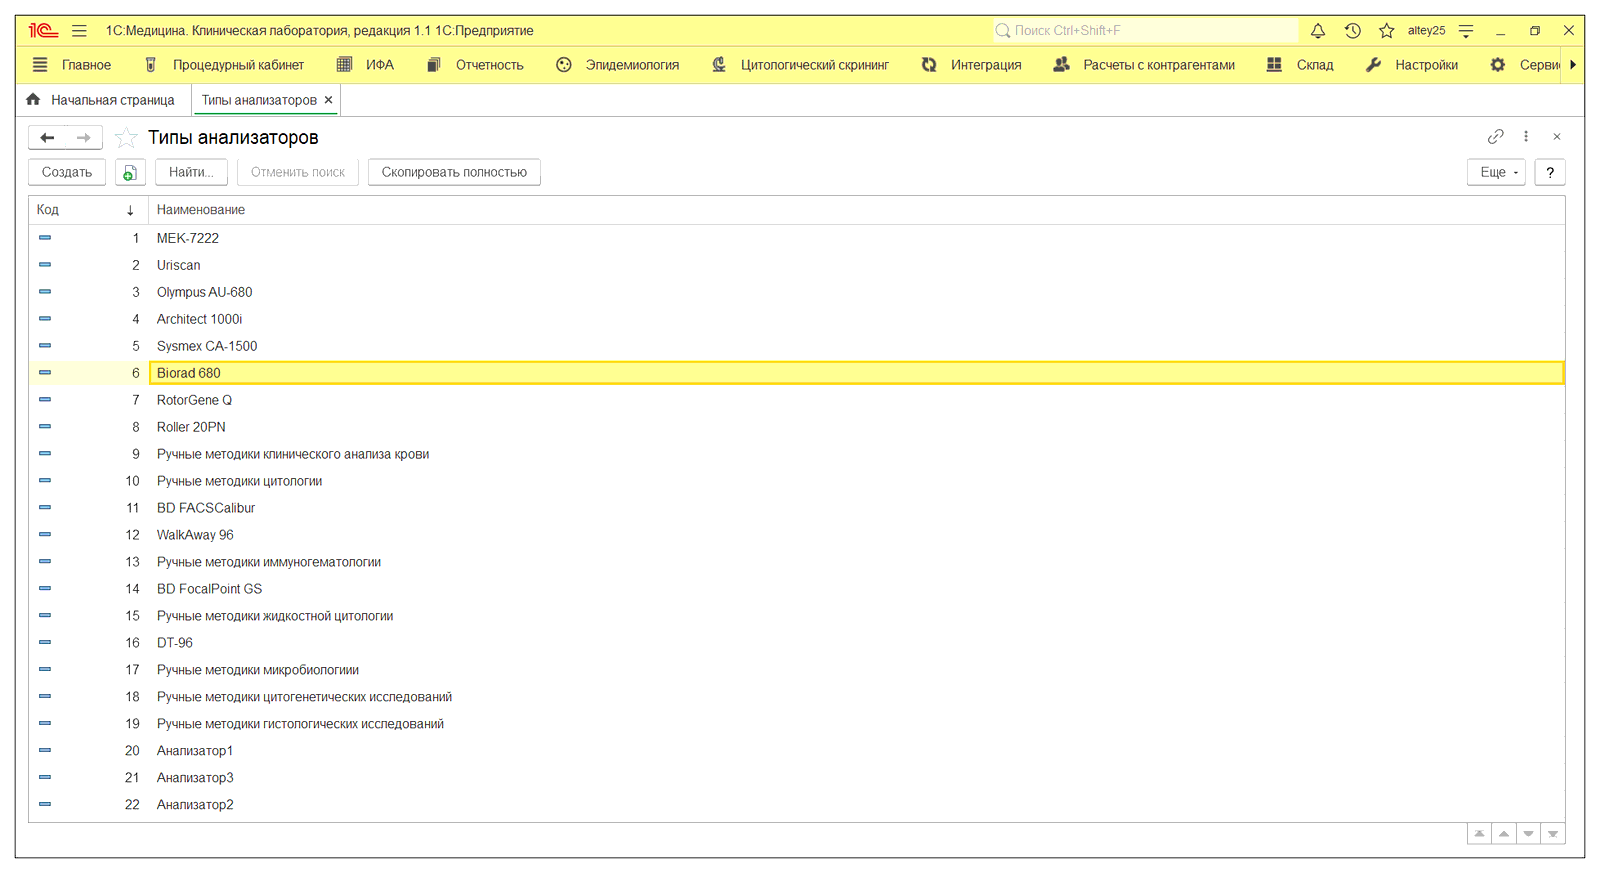Click the row icon next to code 1

click(45, 238)
